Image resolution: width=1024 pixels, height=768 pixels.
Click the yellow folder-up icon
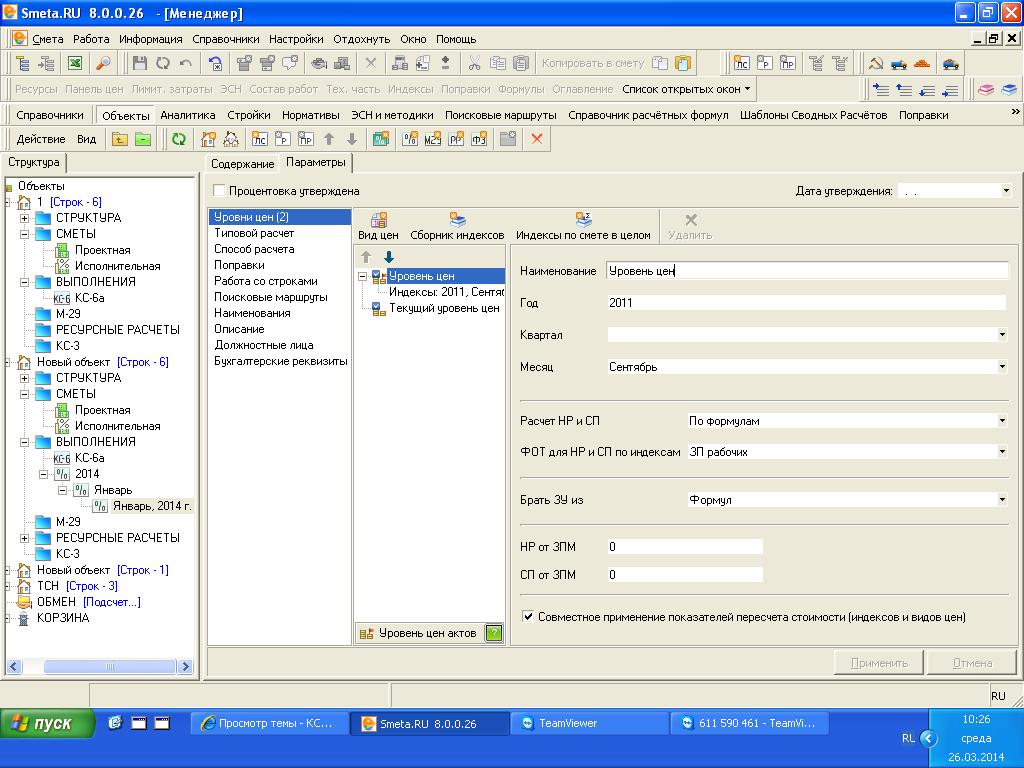[120, 138]
